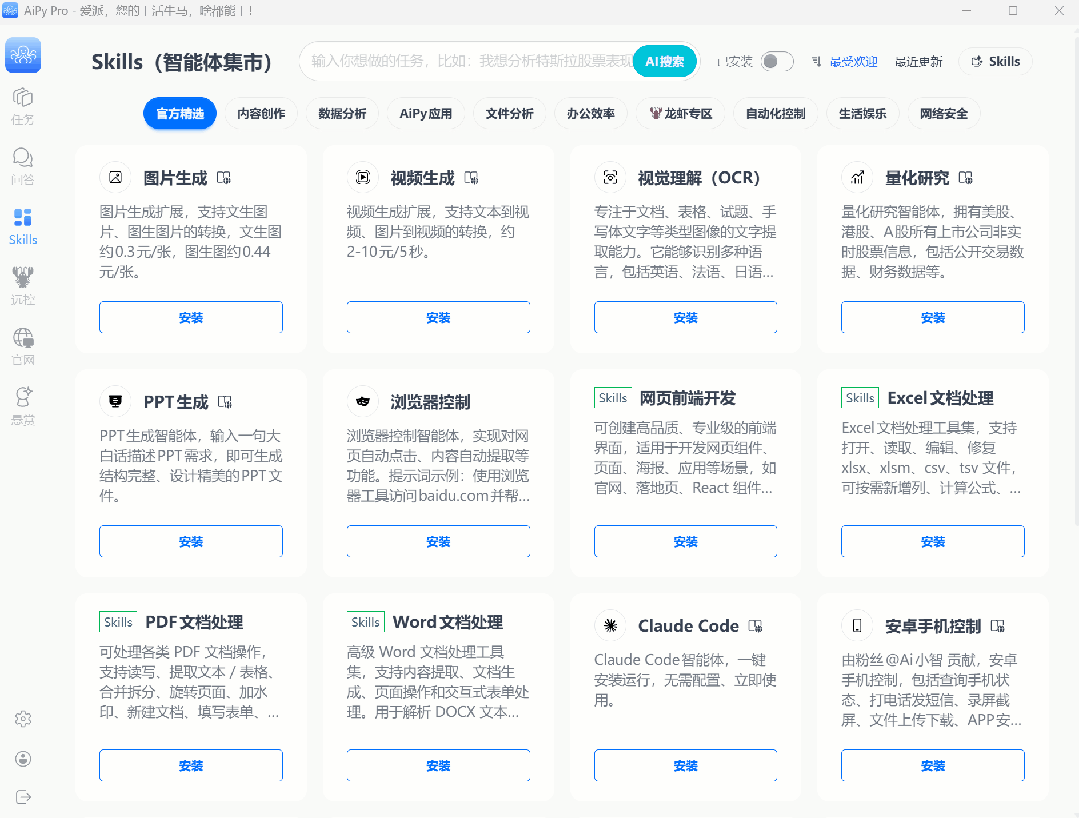This screenshot has height=818, width=1079.
Task: Click the 视频生成 card video icon
Action: (363, 177)
